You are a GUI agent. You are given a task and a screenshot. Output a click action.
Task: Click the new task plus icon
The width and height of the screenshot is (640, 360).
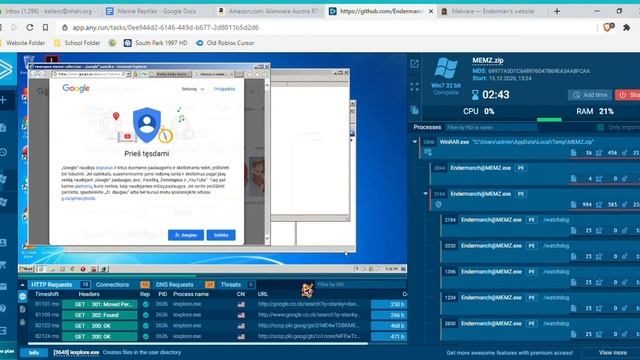click(3, 100)
